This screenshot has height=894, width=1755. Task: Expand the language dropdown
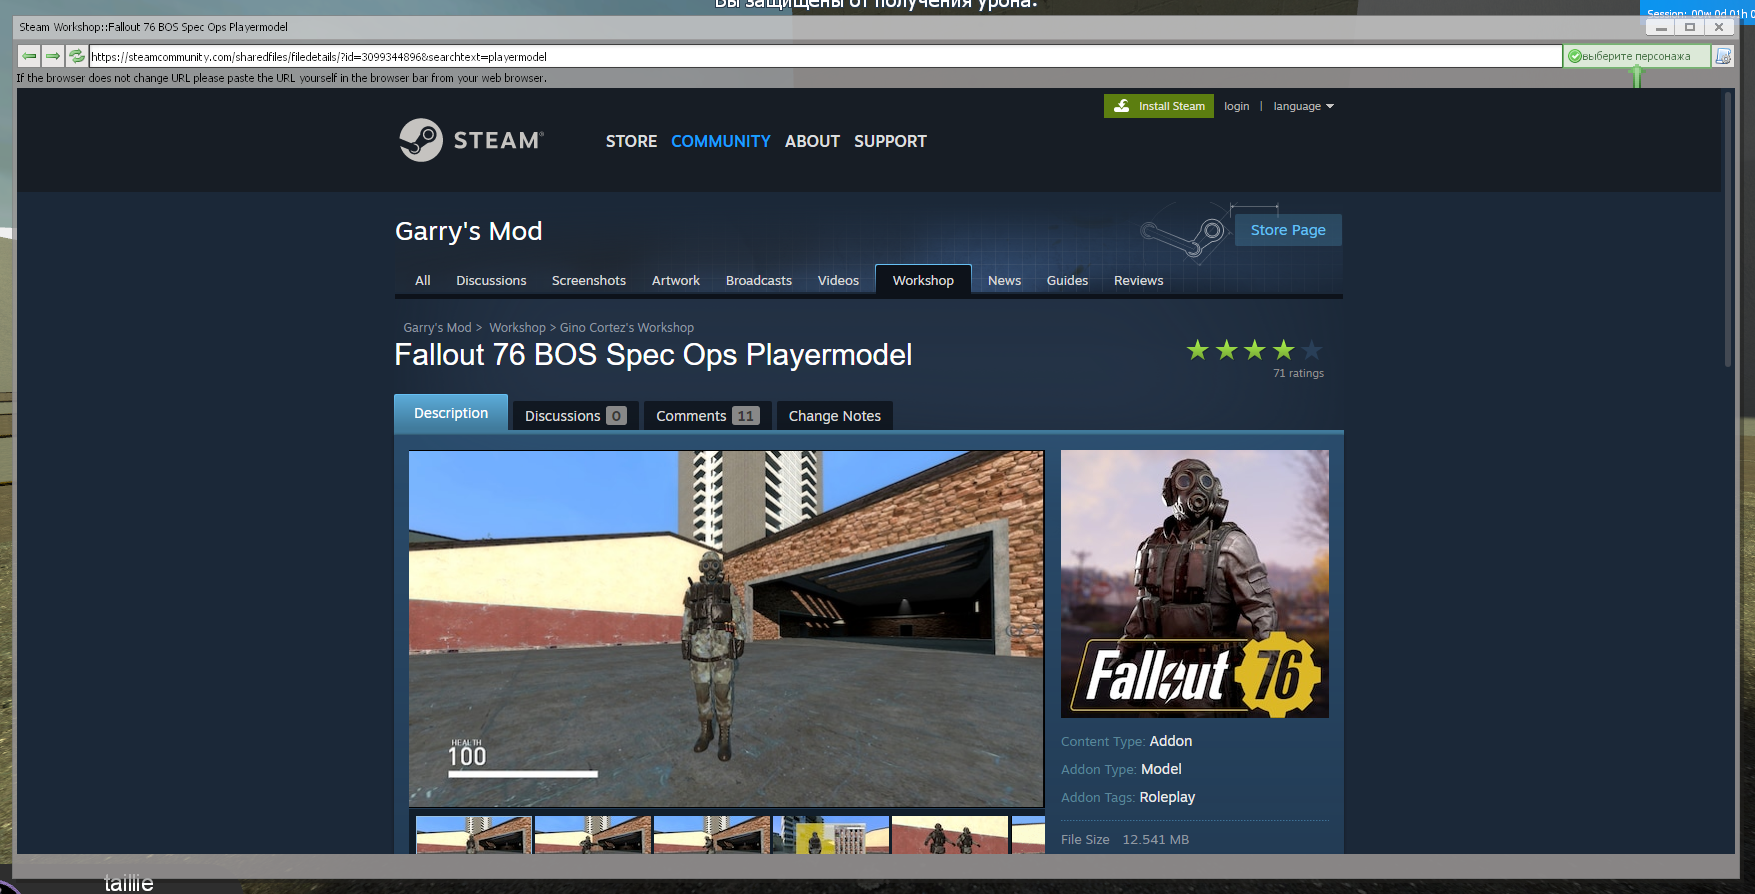pyautogui.click(x=1303, y=106)
